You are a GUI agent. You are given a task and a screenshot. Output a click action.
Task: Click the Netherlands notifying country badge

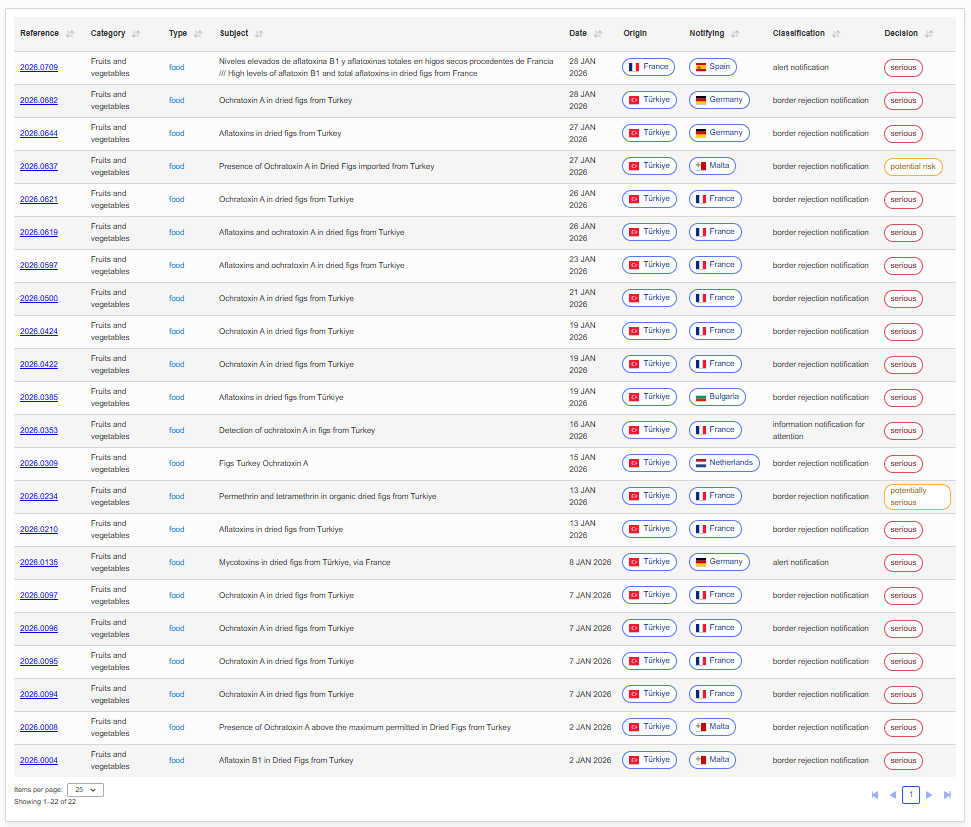coord(725,463)
